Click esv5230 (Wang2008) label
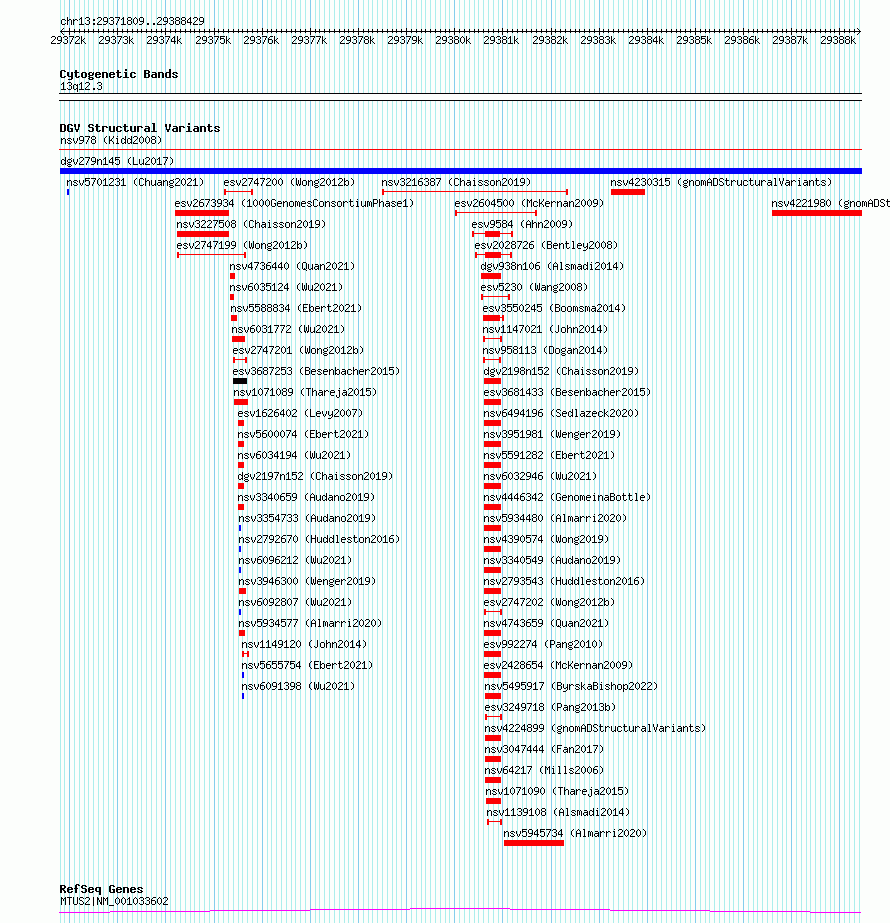 click(x=534, y=287)
